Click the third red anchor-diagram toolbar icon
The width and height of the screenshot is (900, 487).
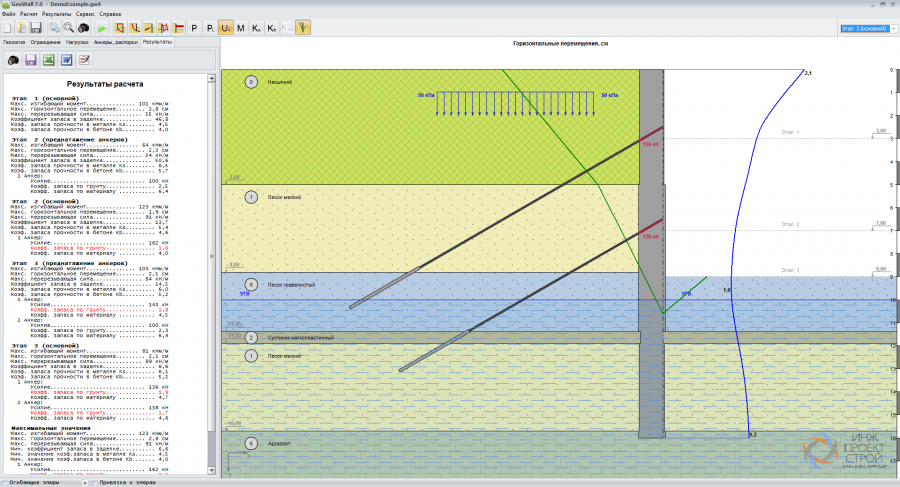[149, 28]
